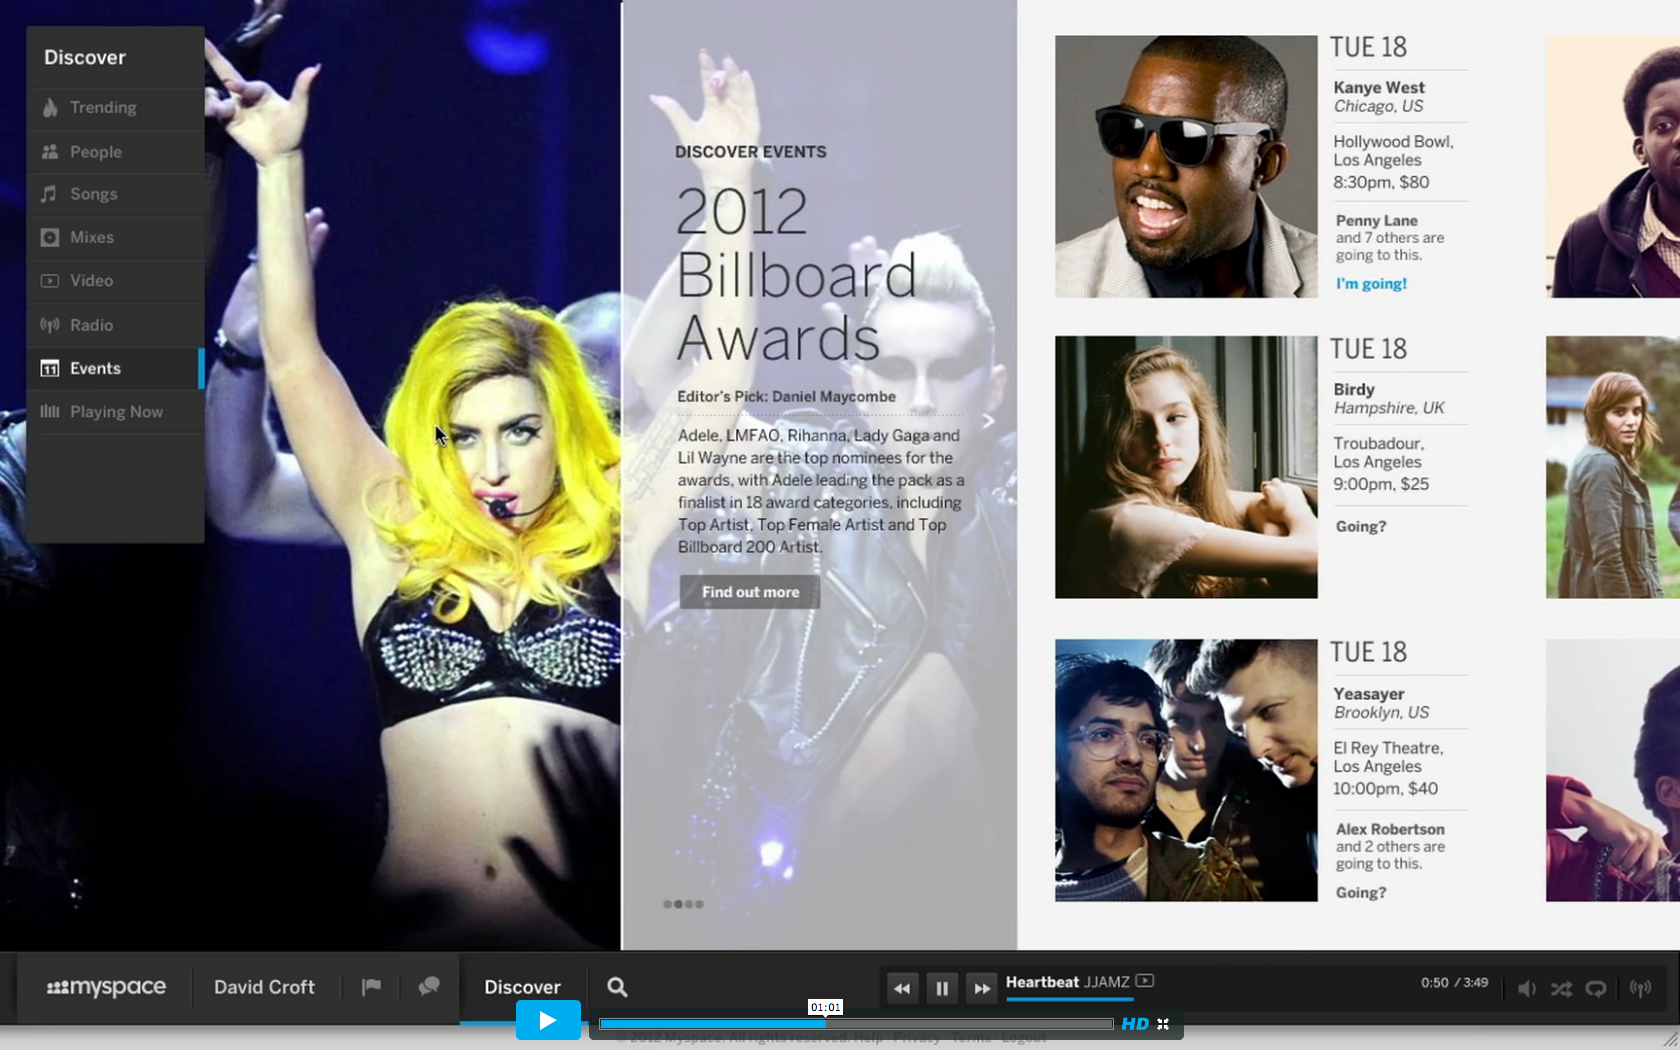Screen dimensions: 1680x1050
Task: Select the Discover tab in the bottom bar
Action: [x=522, y=987]
